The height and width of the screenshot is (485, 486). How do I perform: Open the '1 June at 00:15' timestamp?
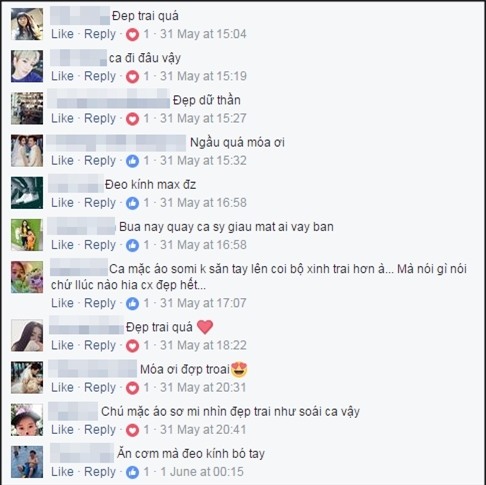click(x=202, y=472)
